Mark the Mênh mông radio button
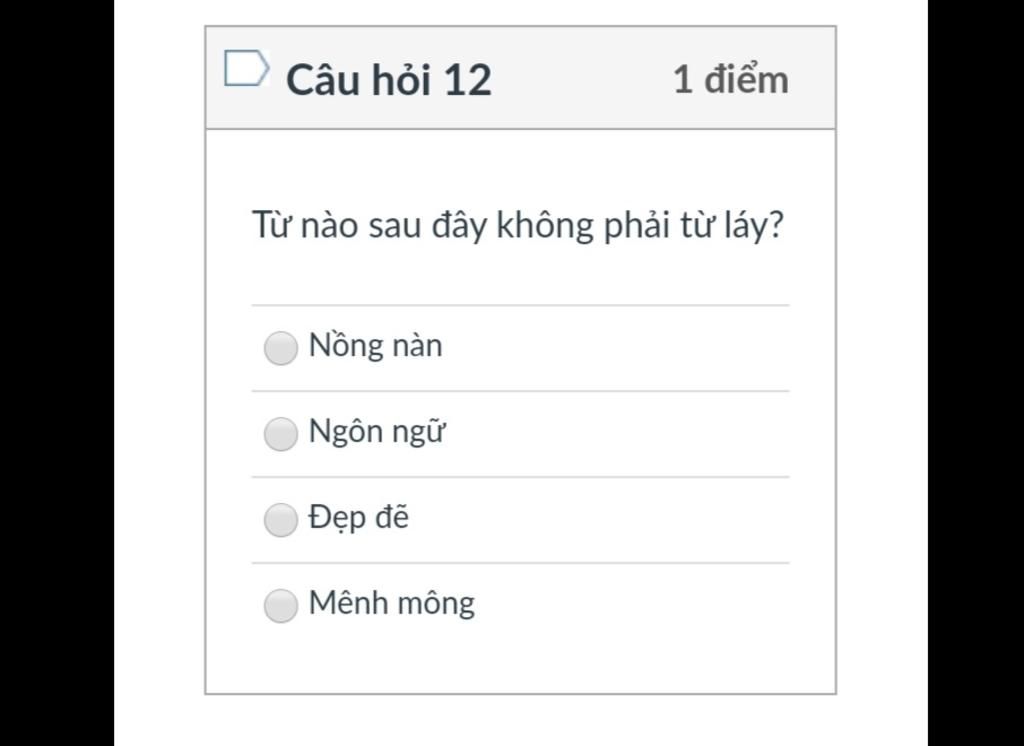 tap(281, 605)
